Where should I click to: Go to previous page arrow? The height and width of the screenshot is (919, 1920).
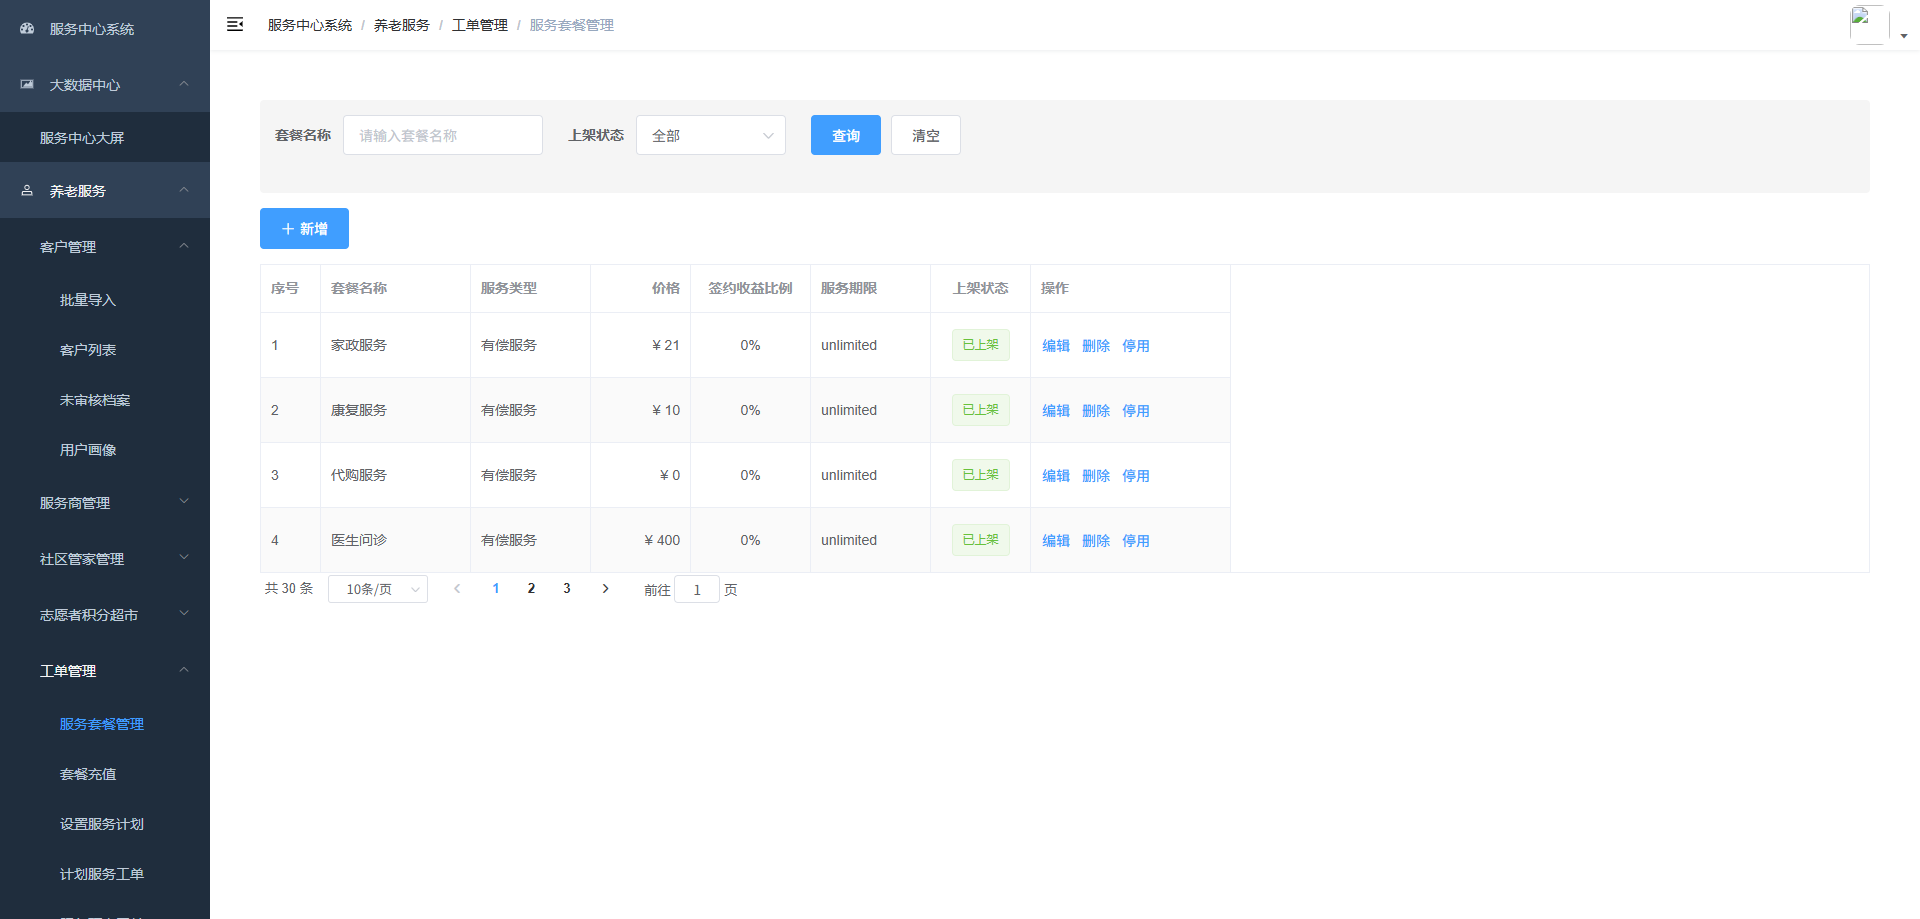457,589
